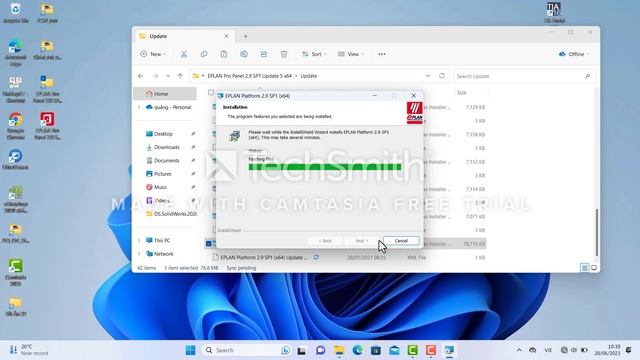This screenshot has height=360, width=640.
Task: Cancel the EPLAN Platform installation
Action: 401,241
